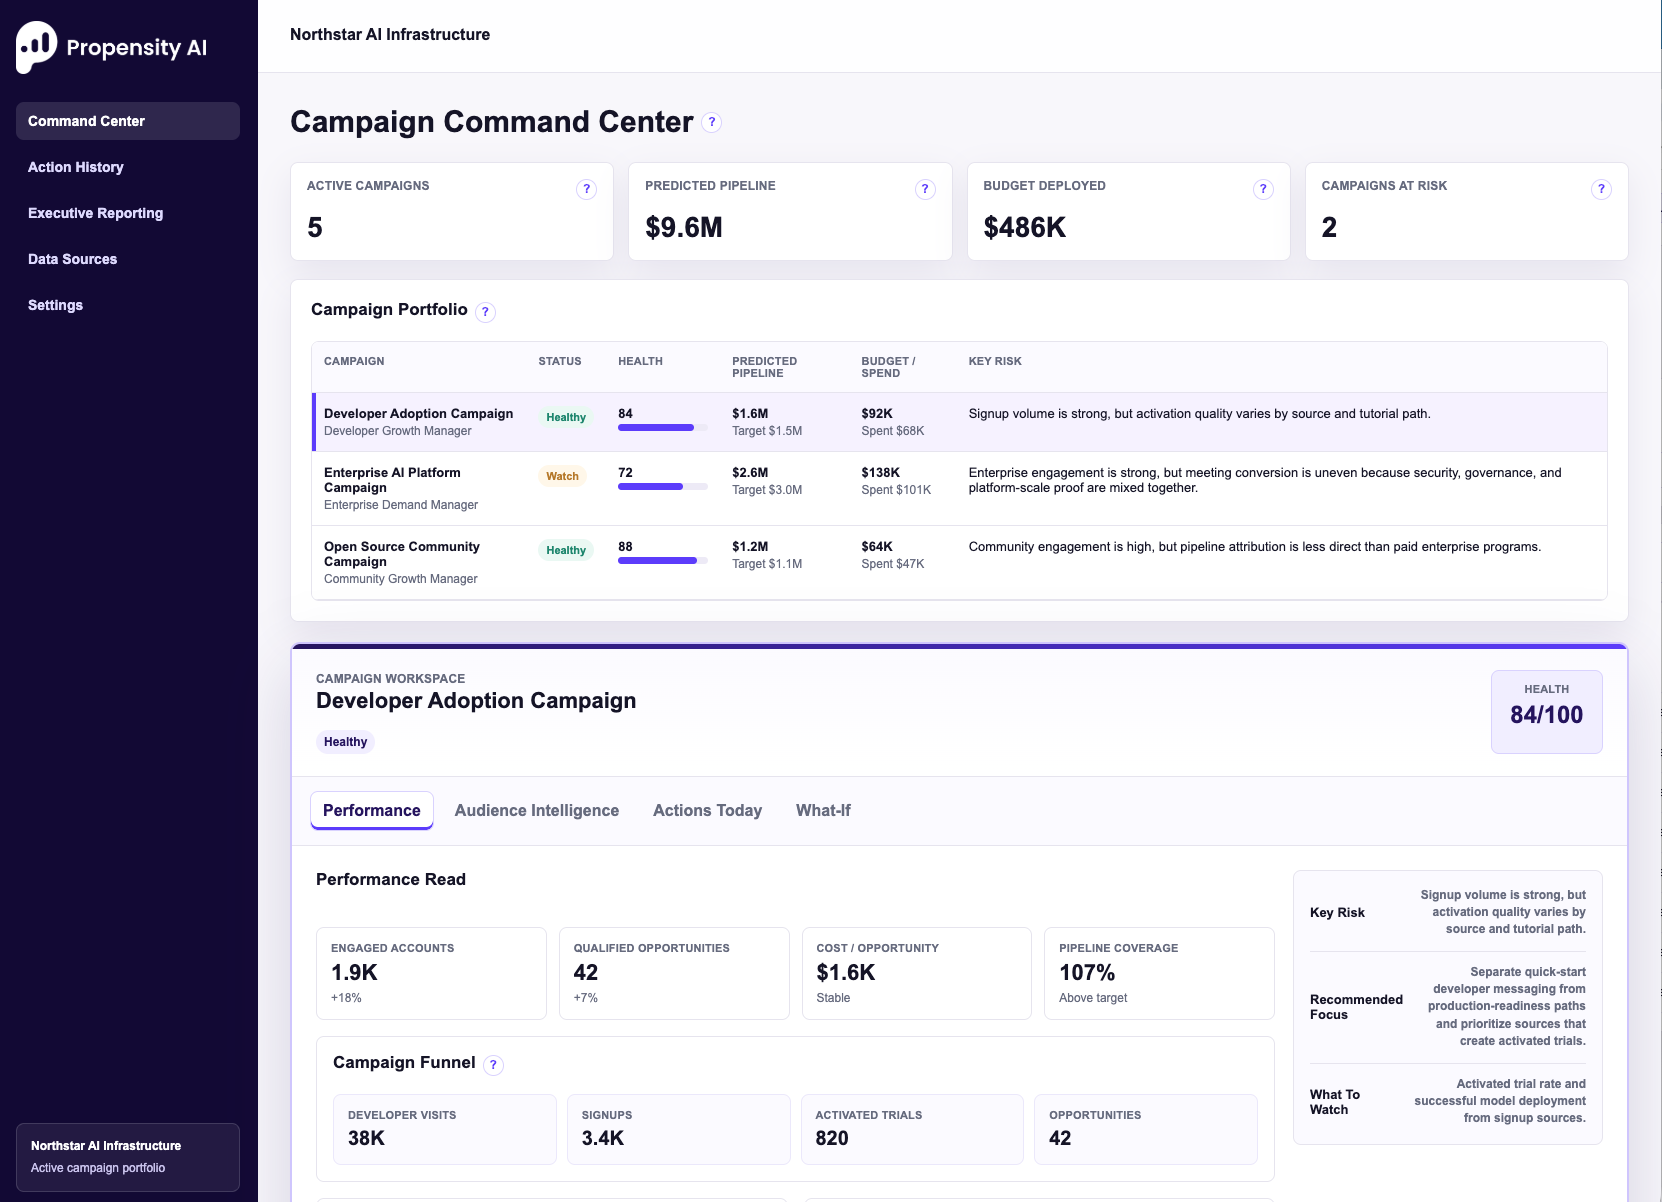
Task: Click the Performance Read heading
Action: pyautogui.click(x=391, y=879)
